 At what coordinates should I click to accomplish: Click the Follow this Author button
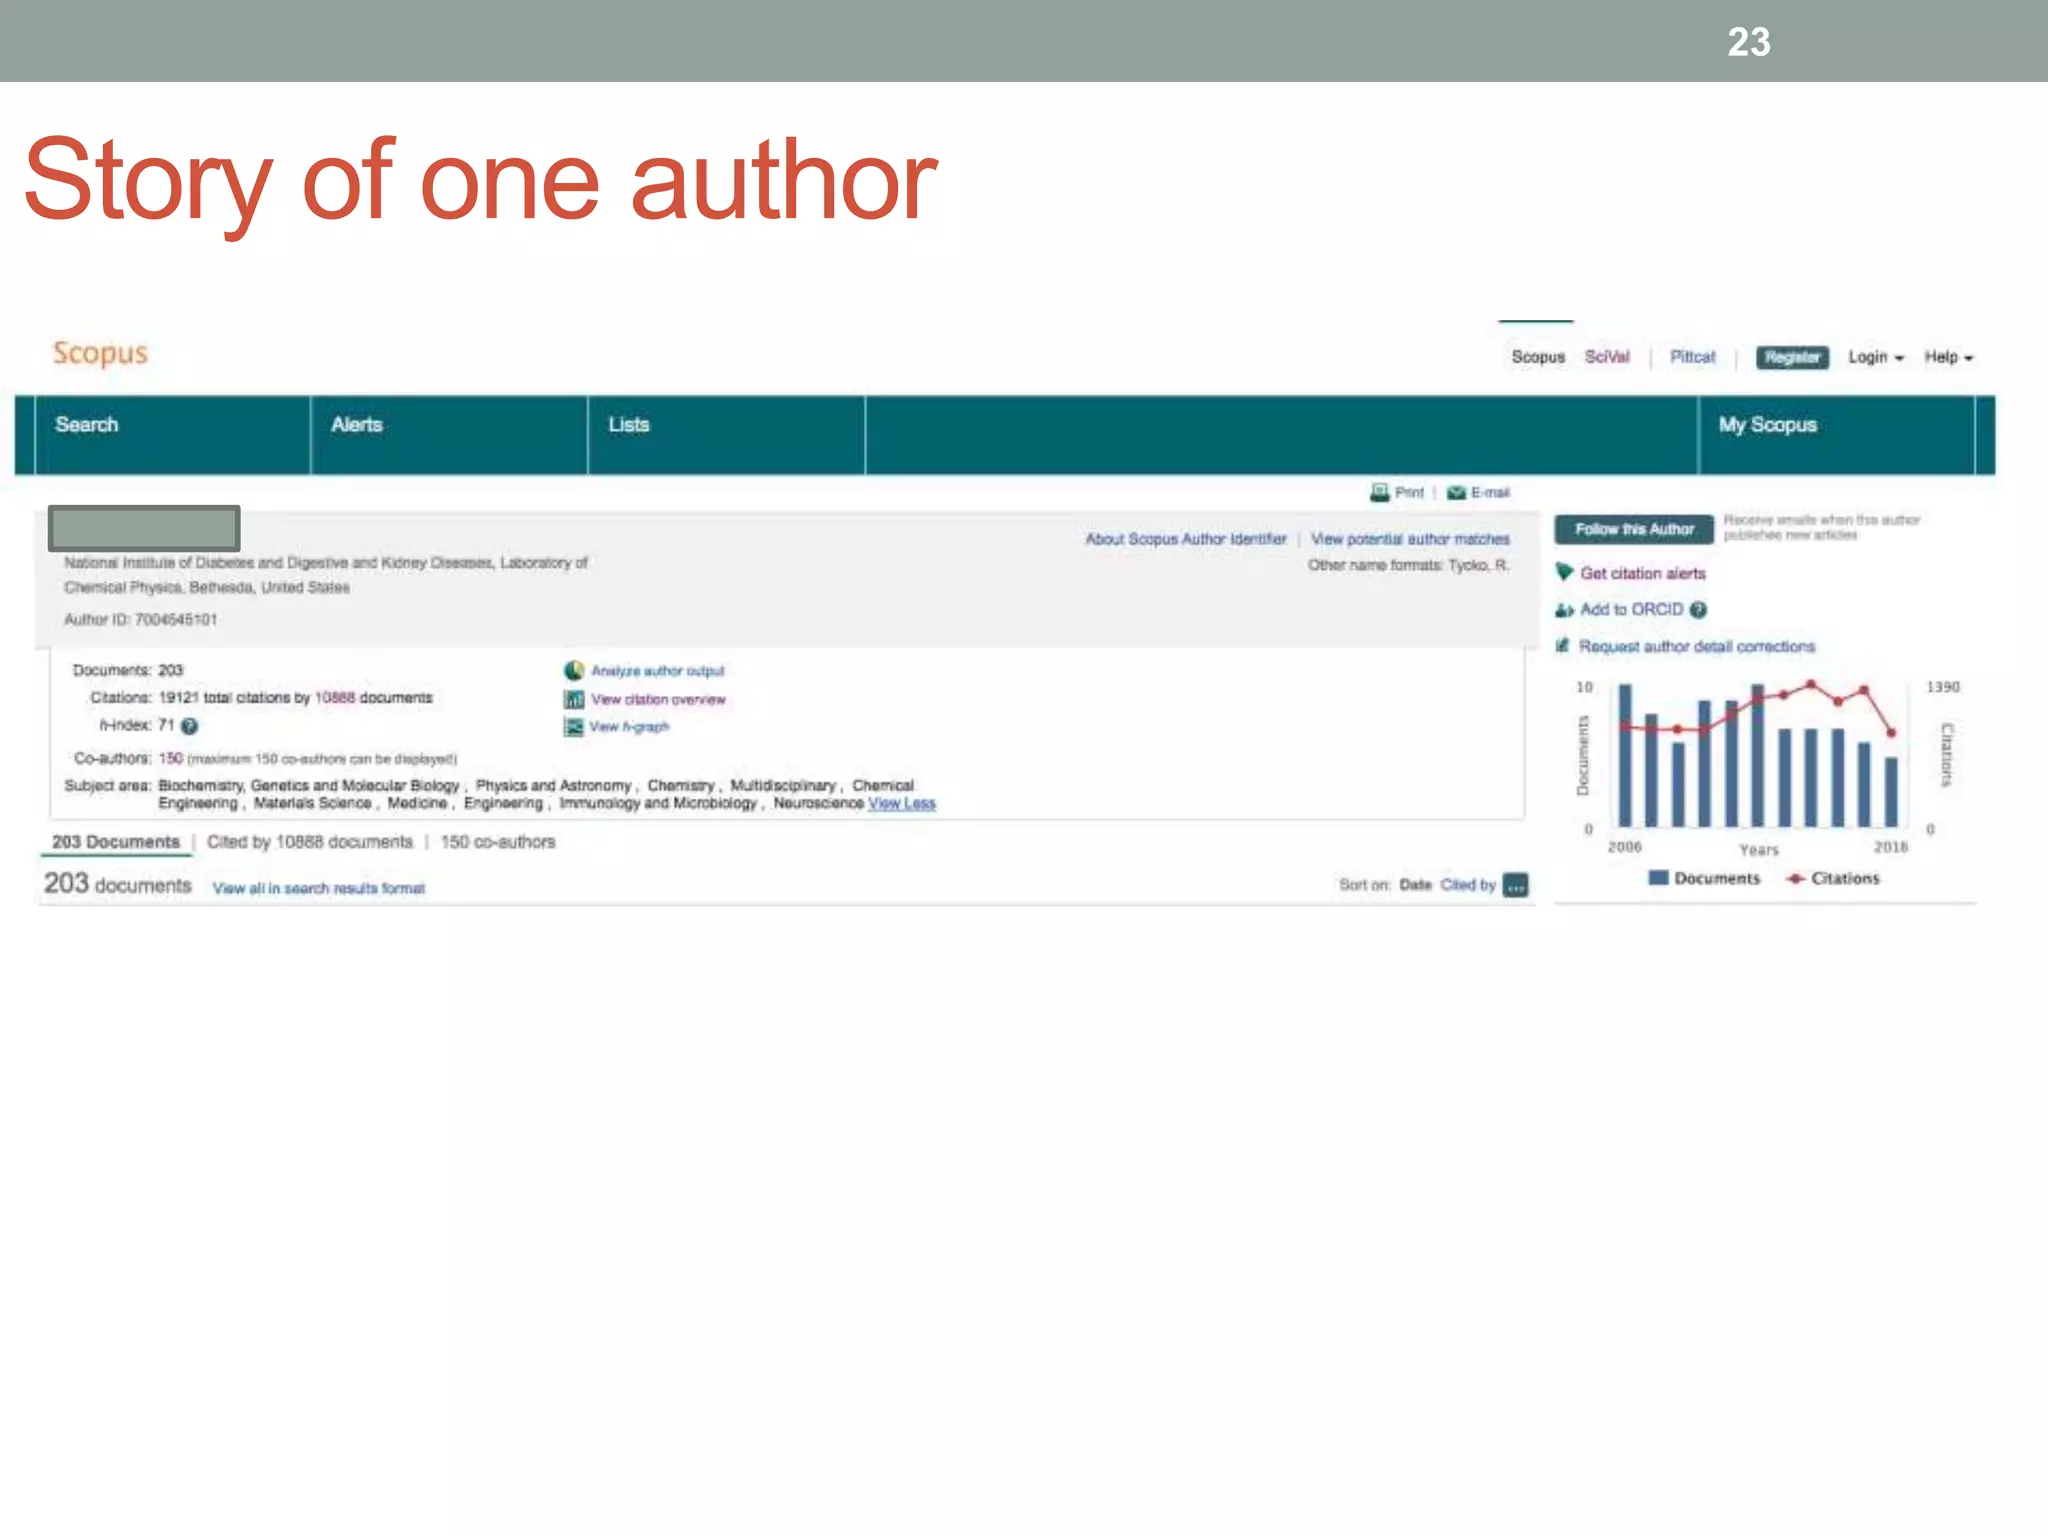1634,529
